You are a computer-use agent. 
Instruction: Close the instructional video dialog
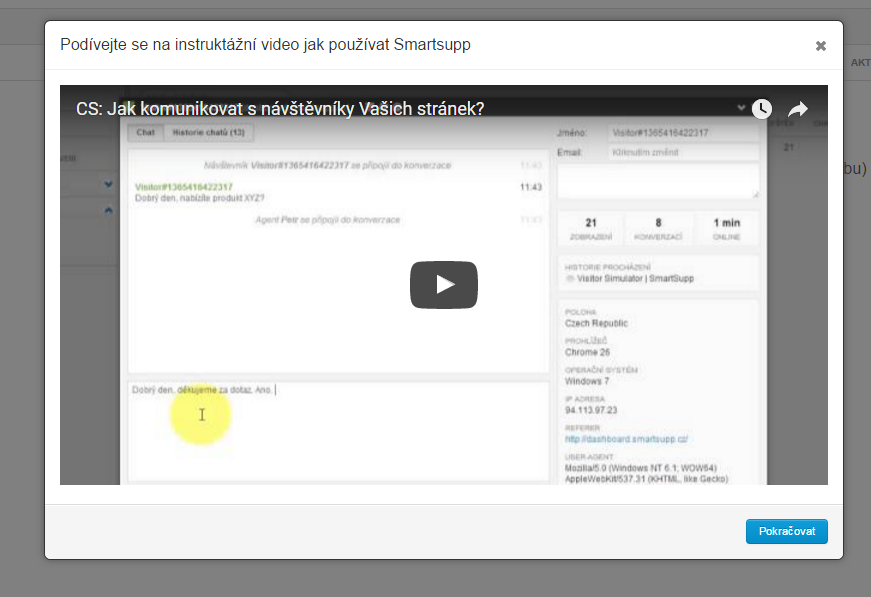click(x=820, y=46)
